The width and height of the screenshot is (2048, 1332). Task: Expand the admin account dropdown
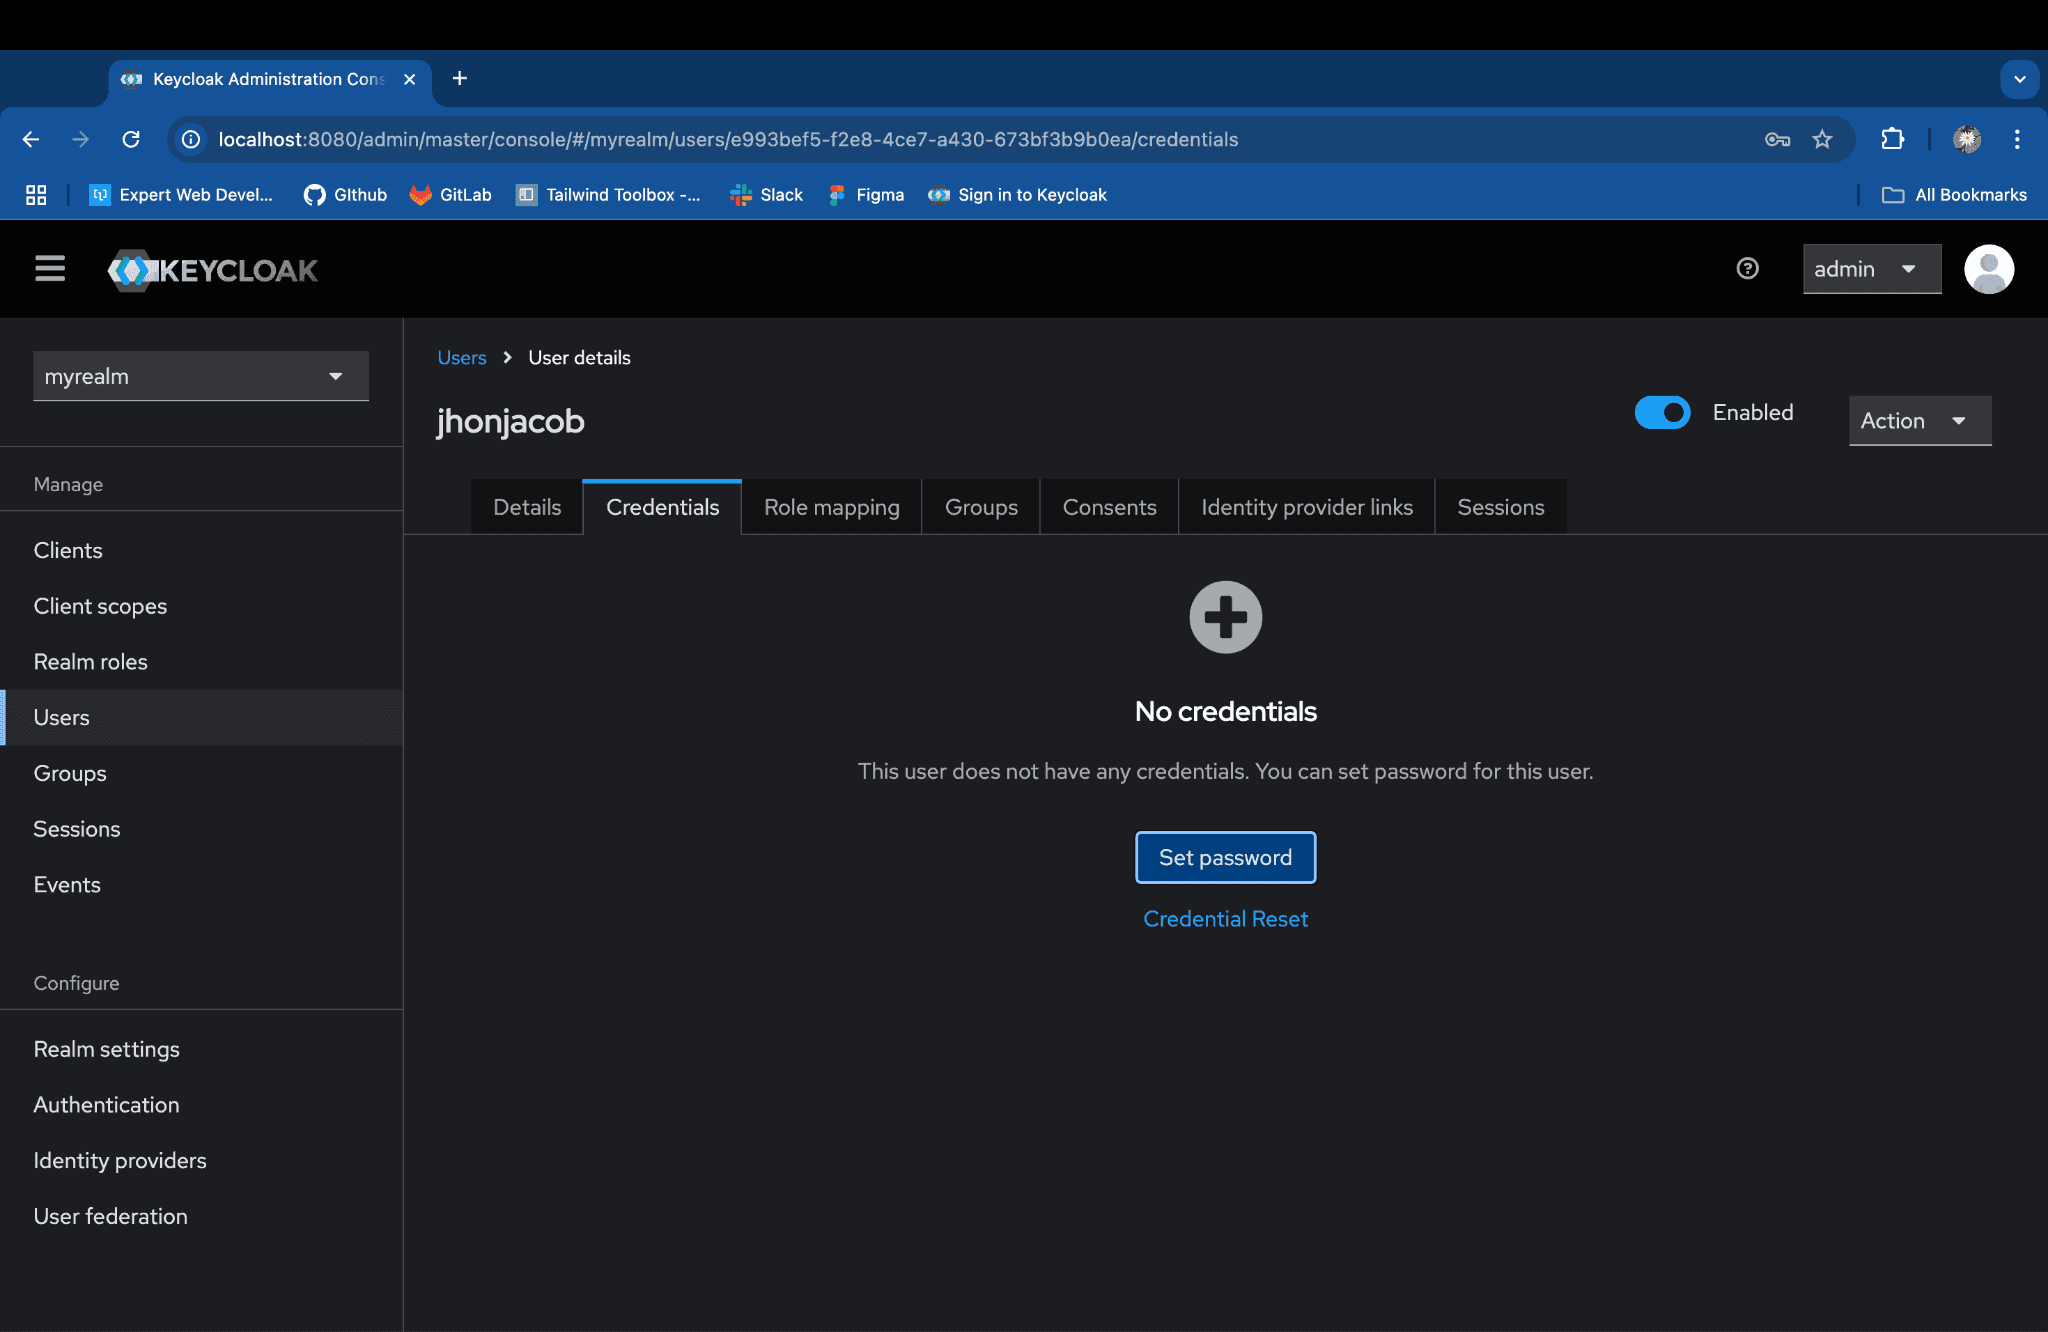click(1871, 269)
